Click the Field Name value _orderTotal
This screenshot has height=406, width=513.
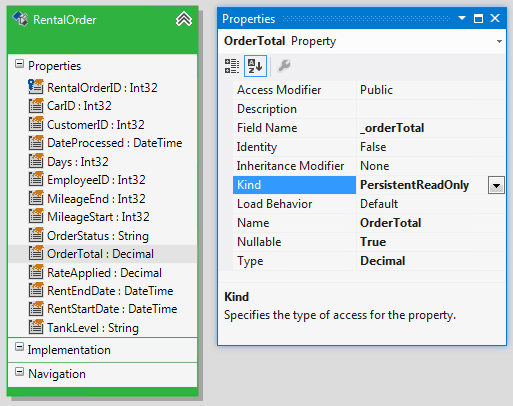[x=392, y=128]
